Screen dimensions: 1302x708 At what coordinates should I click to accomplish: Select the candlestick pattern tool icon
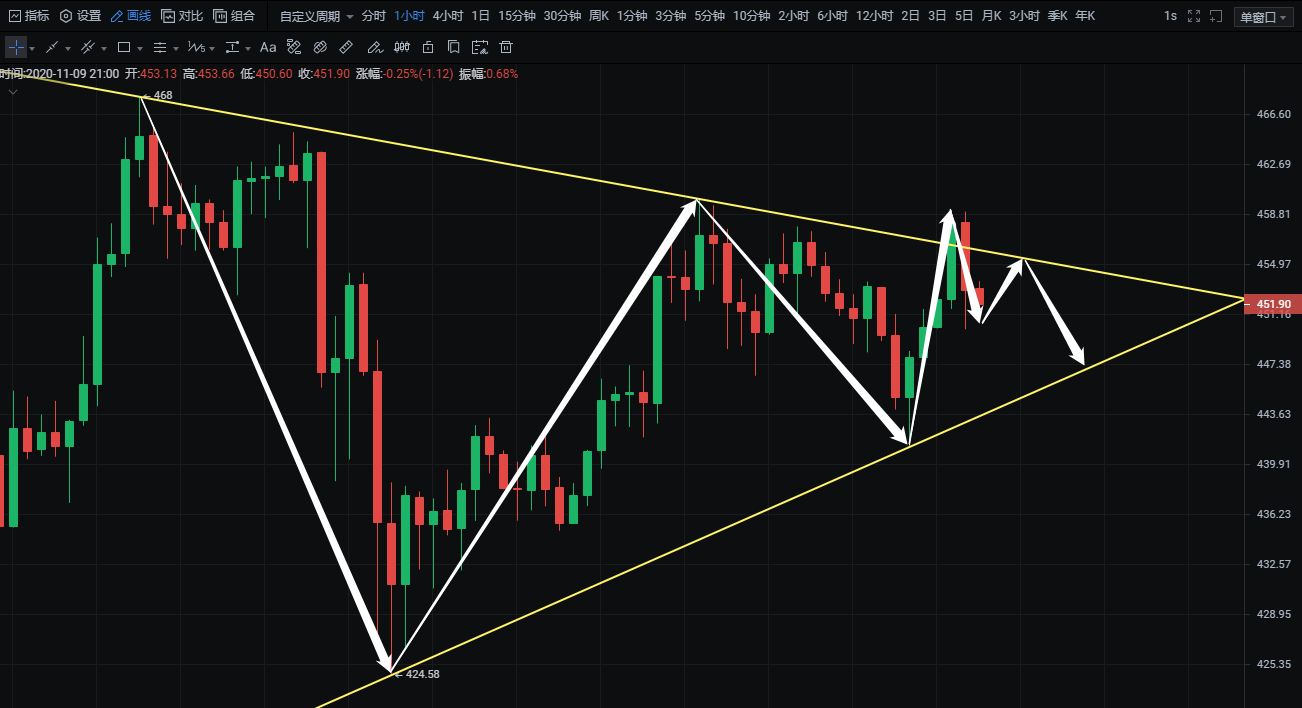401,48
